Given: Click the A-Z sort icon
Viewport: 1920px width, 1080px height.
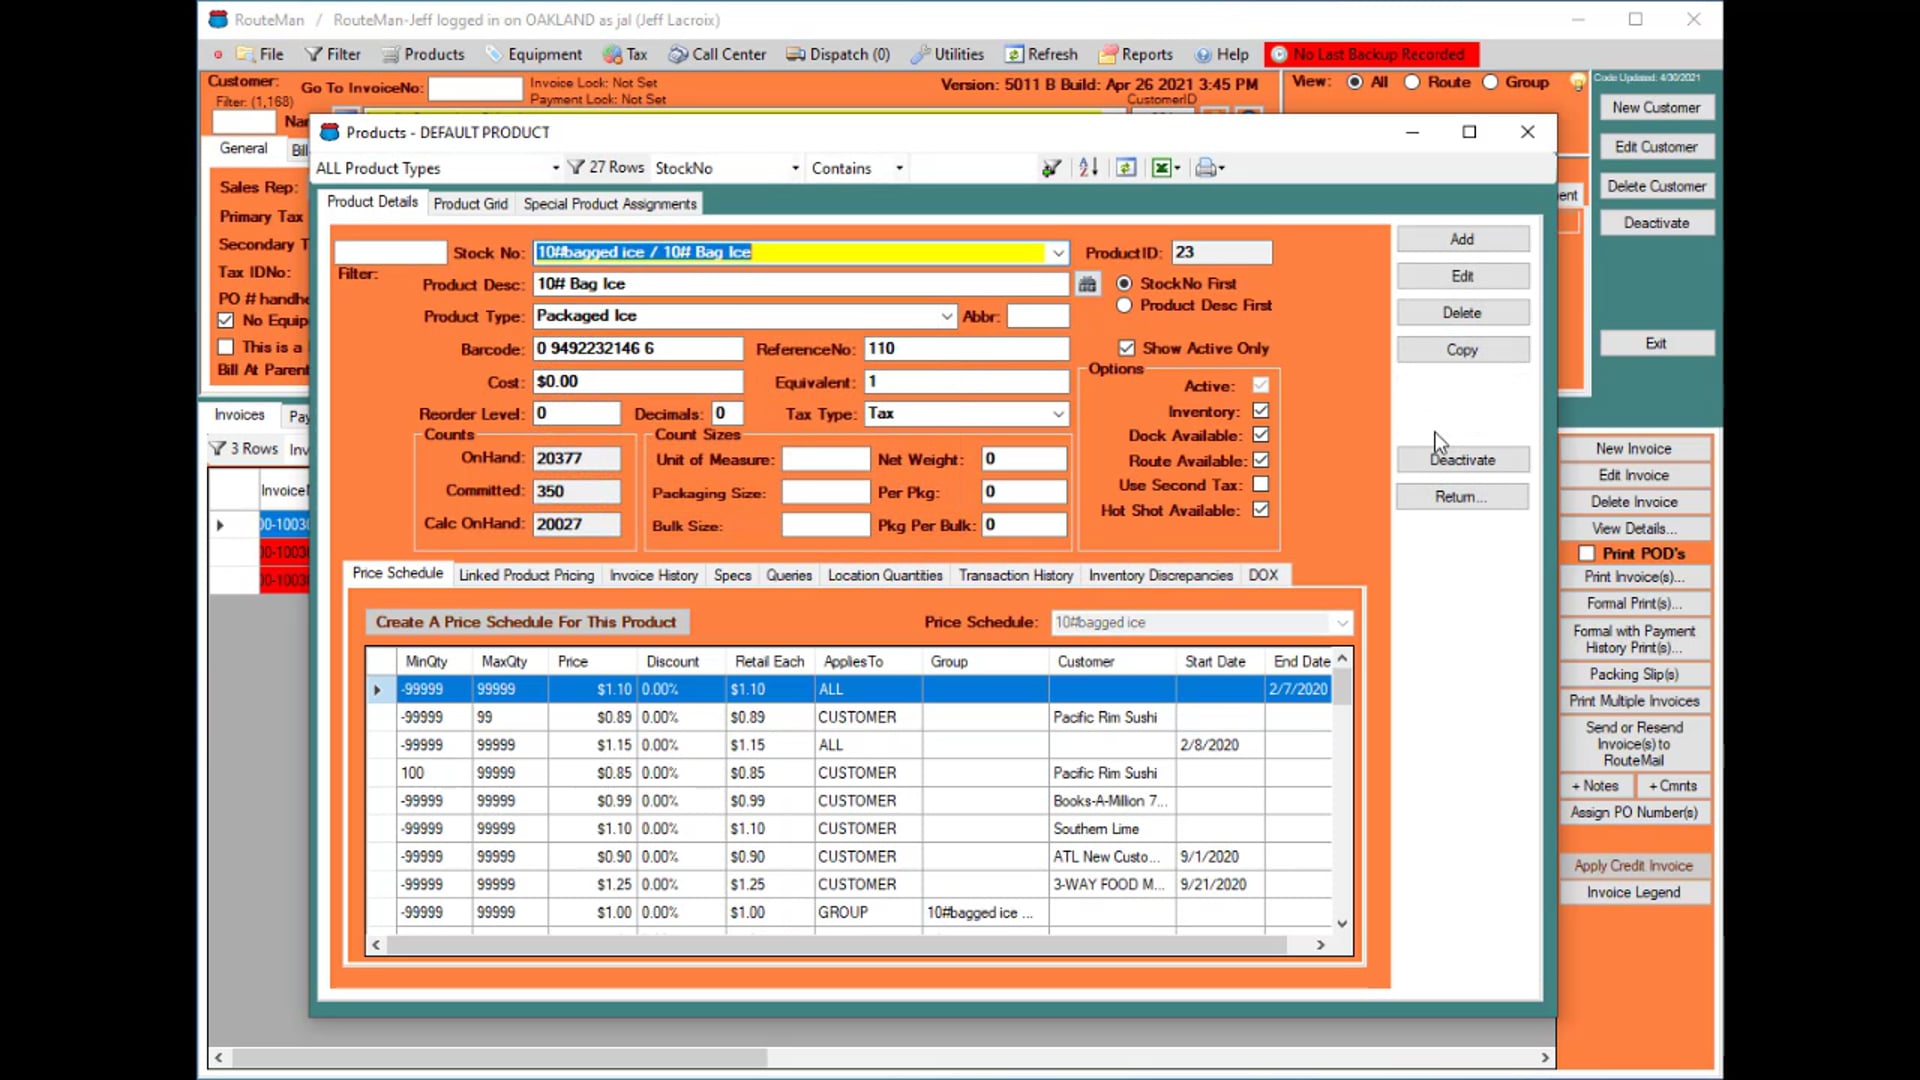Looking at the screenshot, I should tap(1089, 168).
